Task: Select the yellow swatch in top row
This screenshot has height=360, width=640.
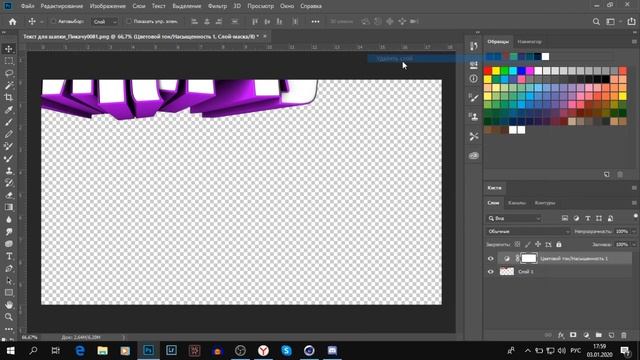Action: point(496,71)
